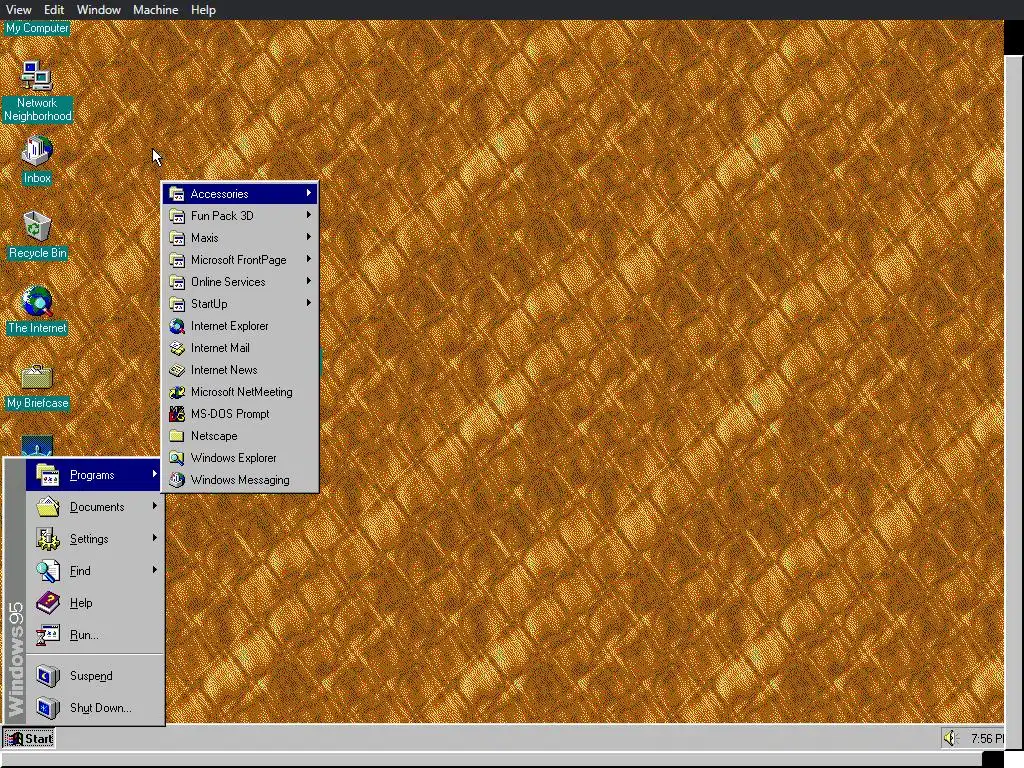Click the Suspend icon in Start menu

pyautogui.click(x=48, y=676)
